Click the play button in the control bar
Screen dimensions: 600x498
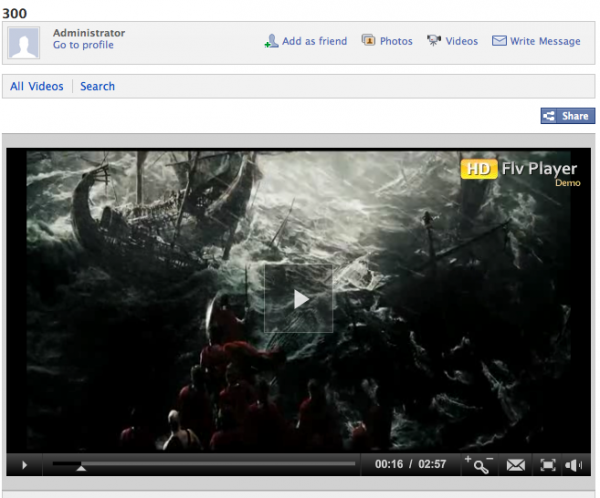(x=24, y=465)
